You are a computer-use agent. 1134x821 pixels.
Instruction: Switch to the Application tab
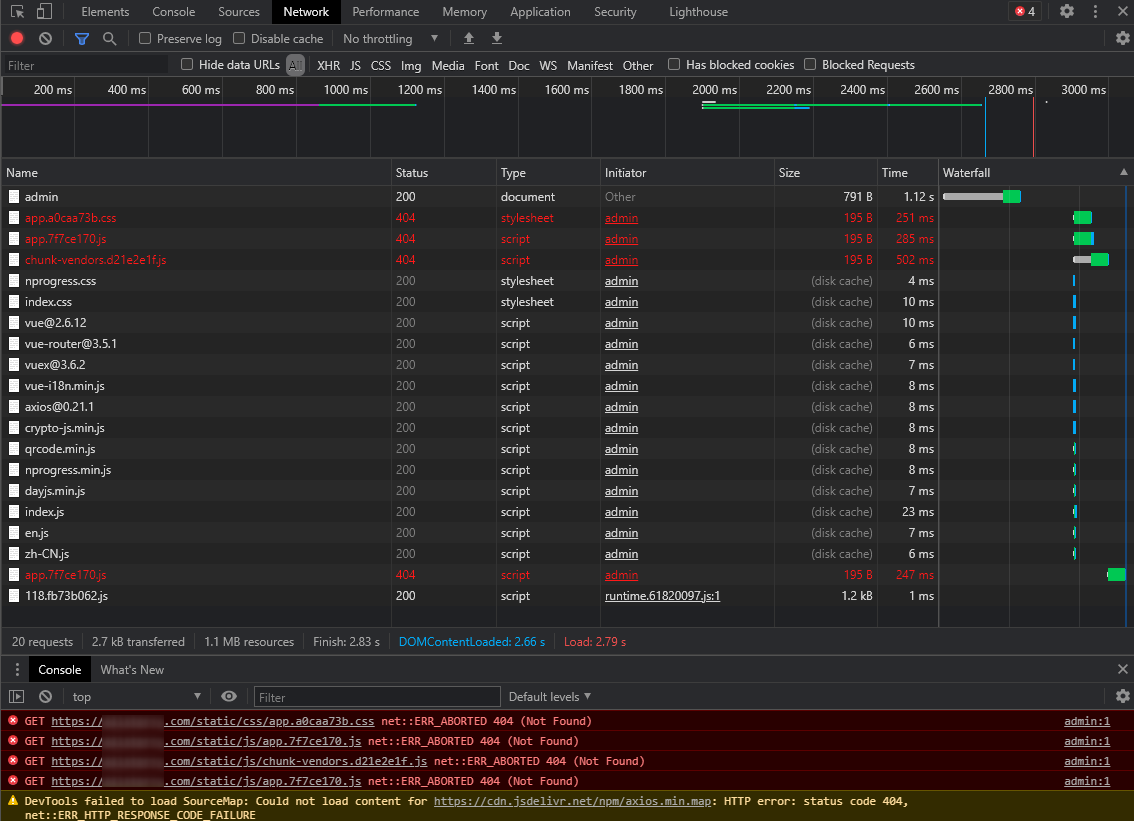tap(540, 11)
